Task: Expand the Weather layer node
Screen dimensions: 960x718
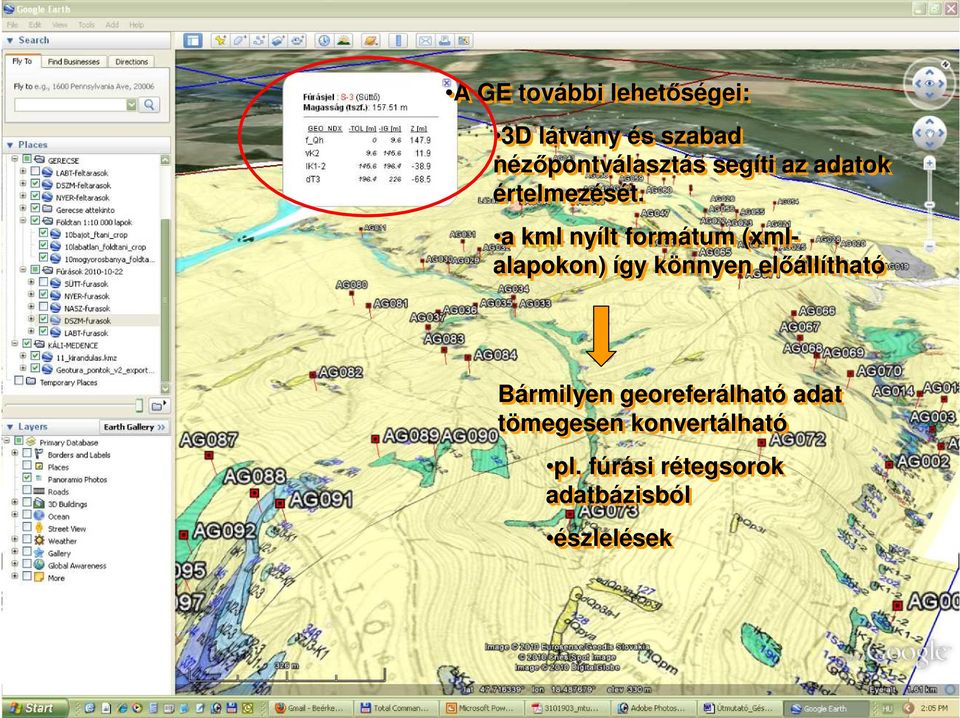Action: 15,540
